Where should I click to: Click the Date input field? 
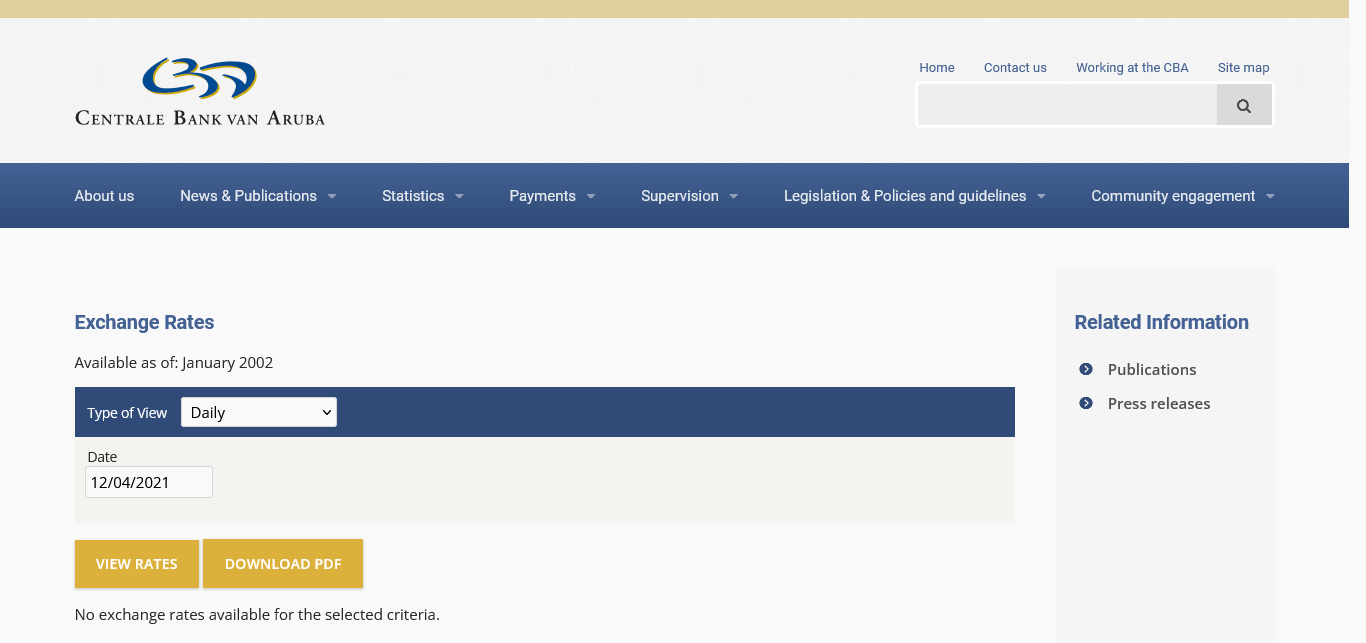(x=149, y=482)
